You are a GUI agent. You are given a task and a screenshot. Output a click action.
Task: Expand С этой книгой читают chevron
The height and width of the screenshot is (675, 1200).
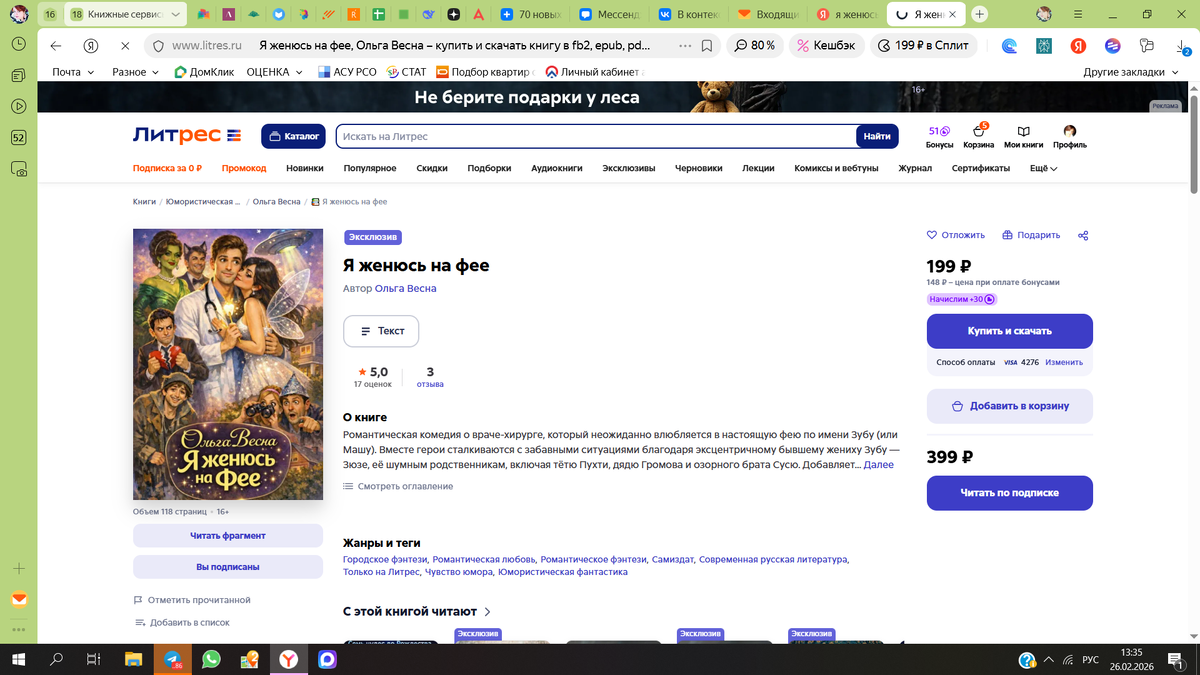(x=488, y=611)
